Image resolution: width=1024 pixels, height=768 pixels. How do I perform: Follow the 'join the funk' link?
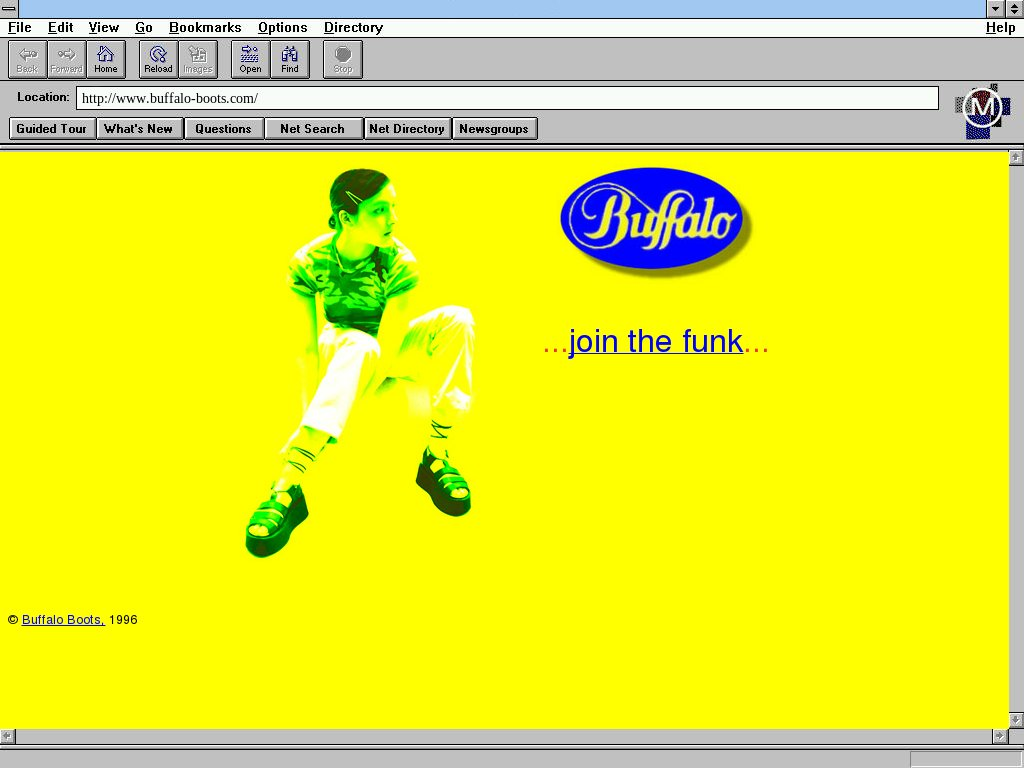point(655,342)
